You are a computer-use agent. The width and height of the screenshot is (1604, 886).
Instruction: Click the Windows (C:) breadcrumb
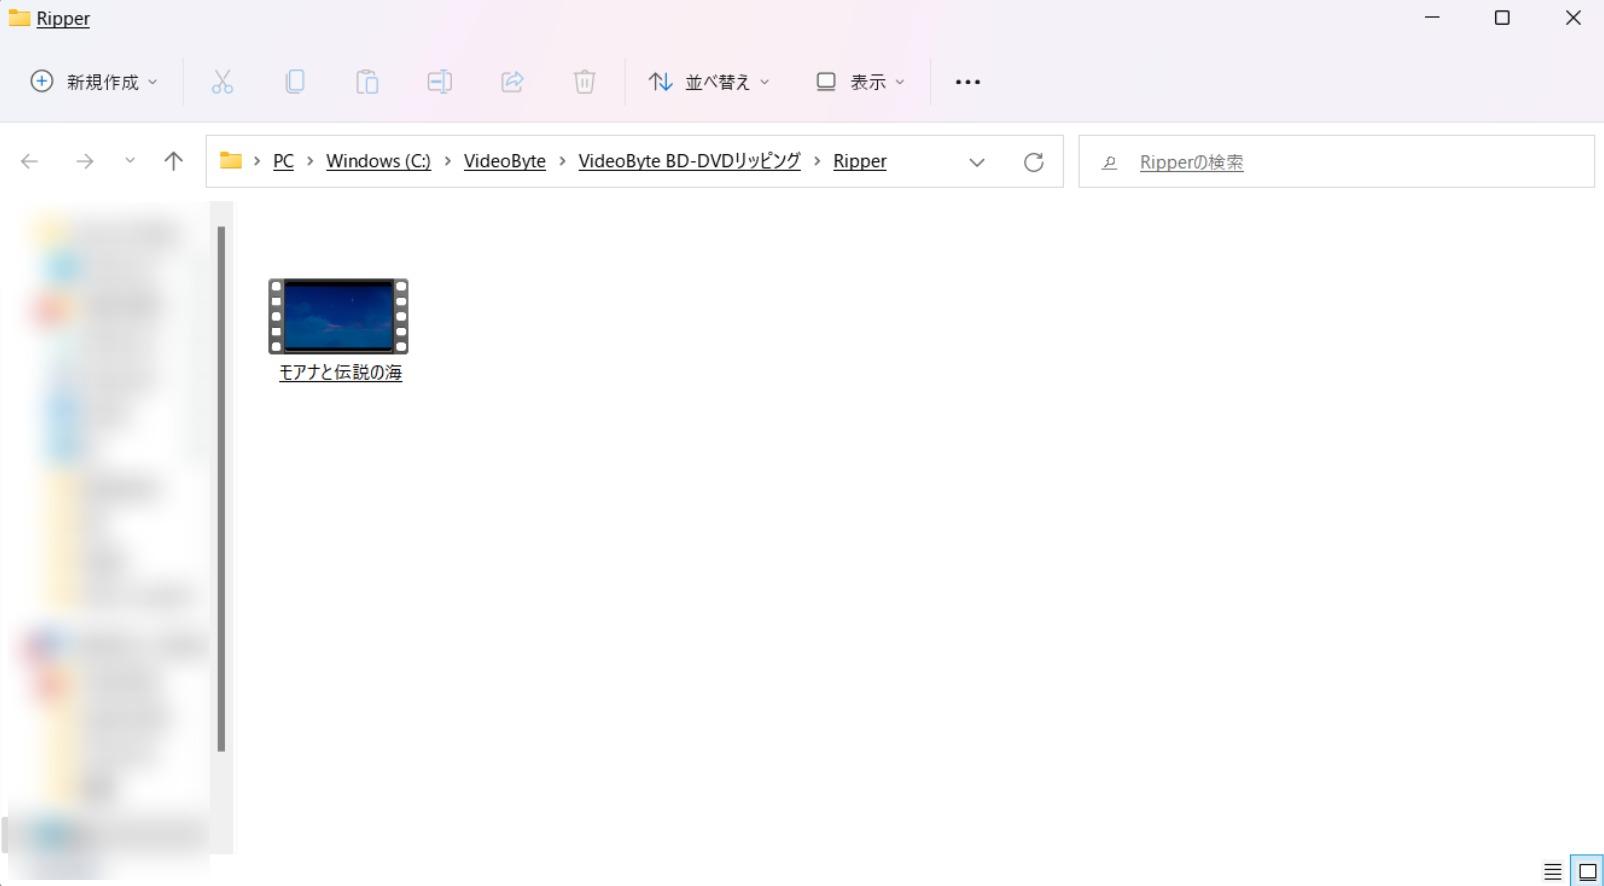coord(378,161)
